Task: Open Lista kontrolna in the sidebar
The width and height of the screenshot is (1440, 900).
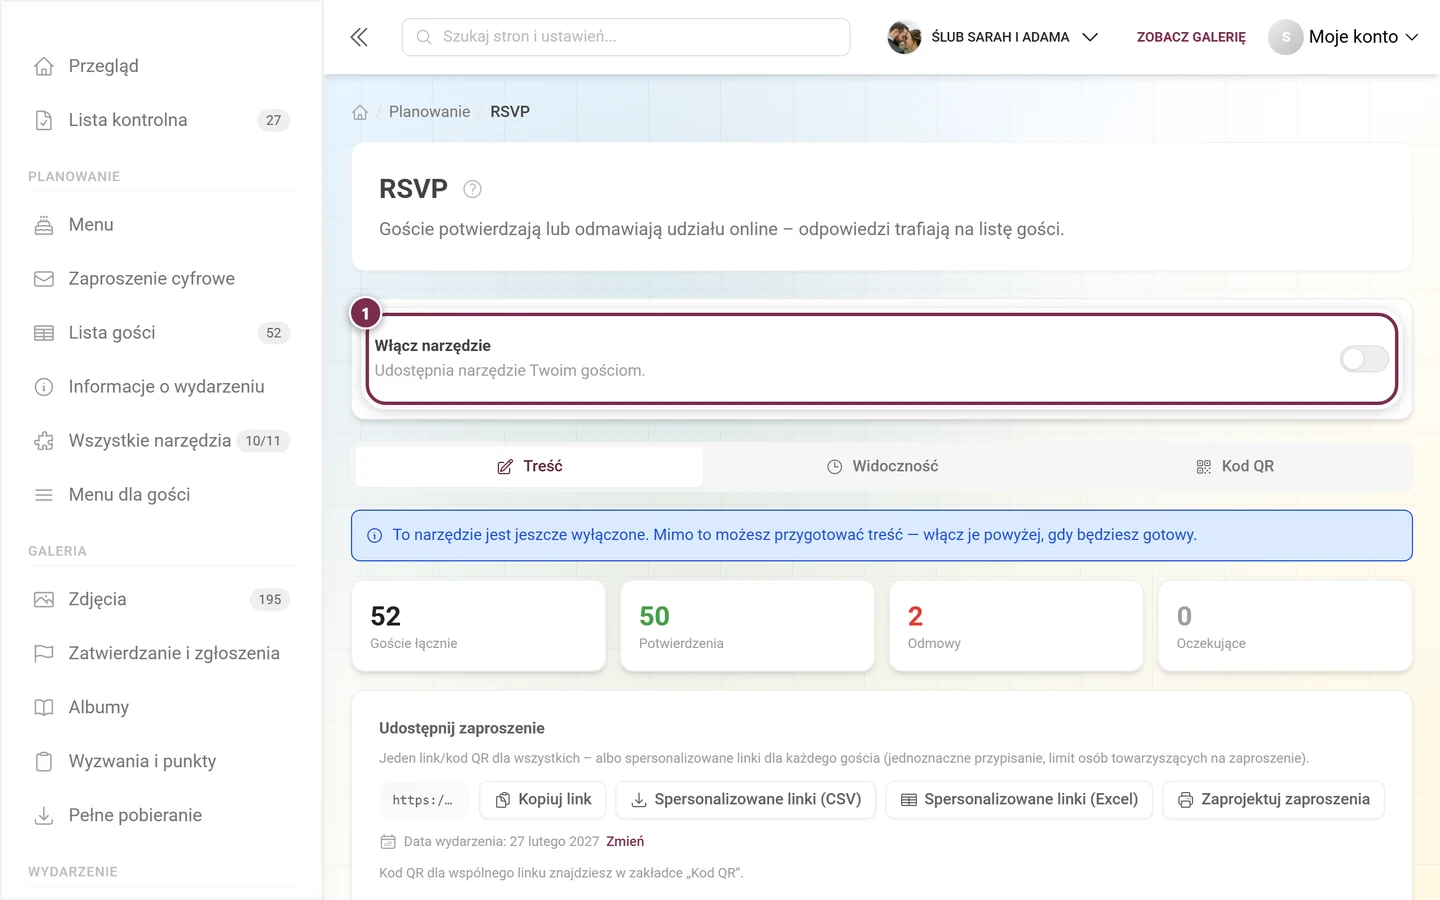Action: point(160,120)
